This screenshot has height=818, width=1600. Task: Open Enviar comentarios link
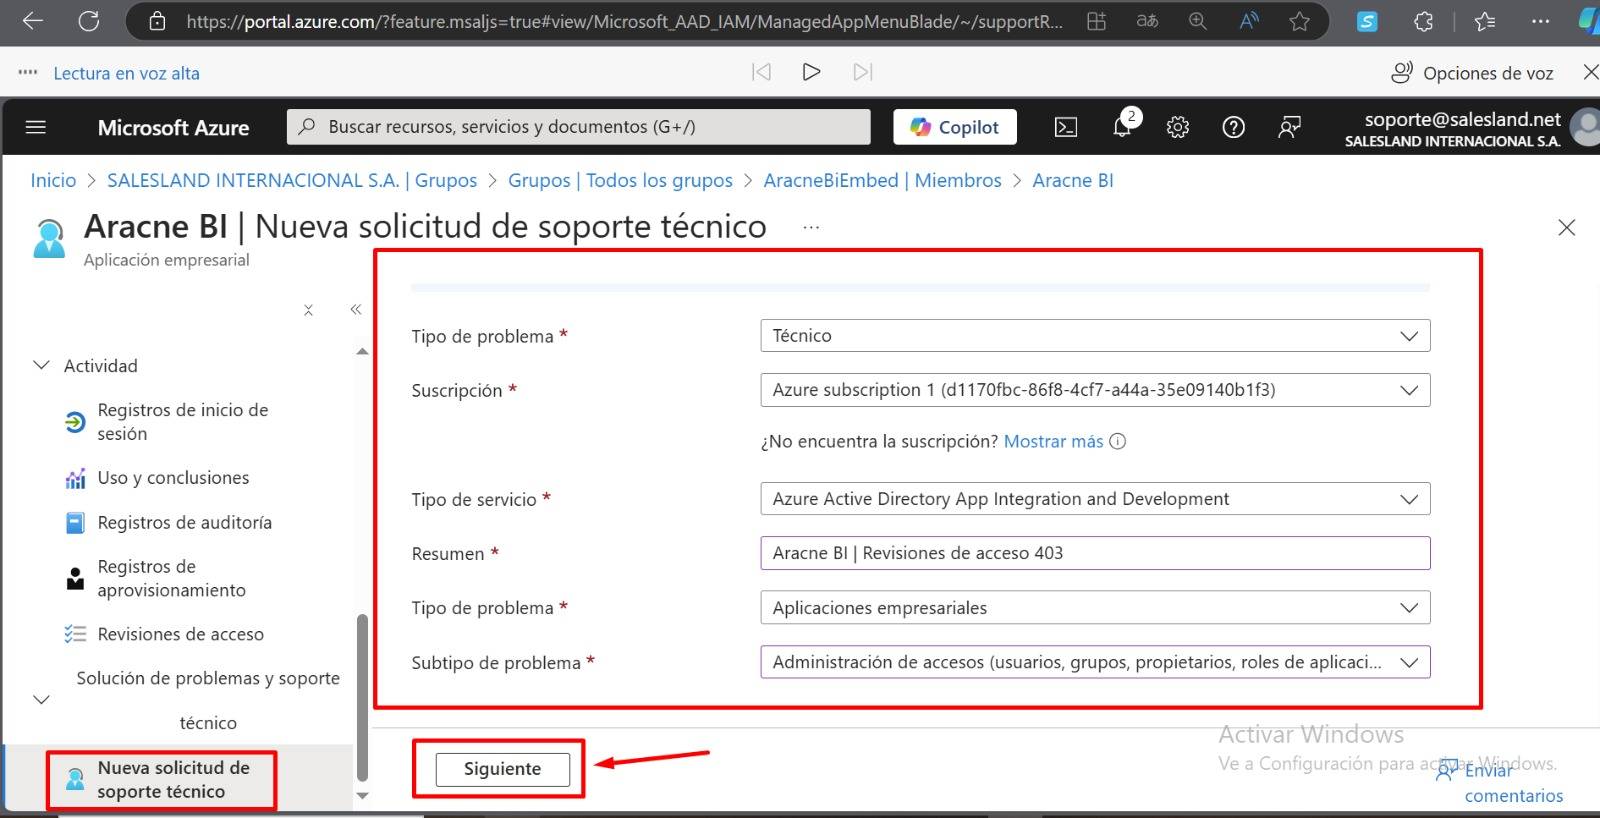coord(1500,783)
